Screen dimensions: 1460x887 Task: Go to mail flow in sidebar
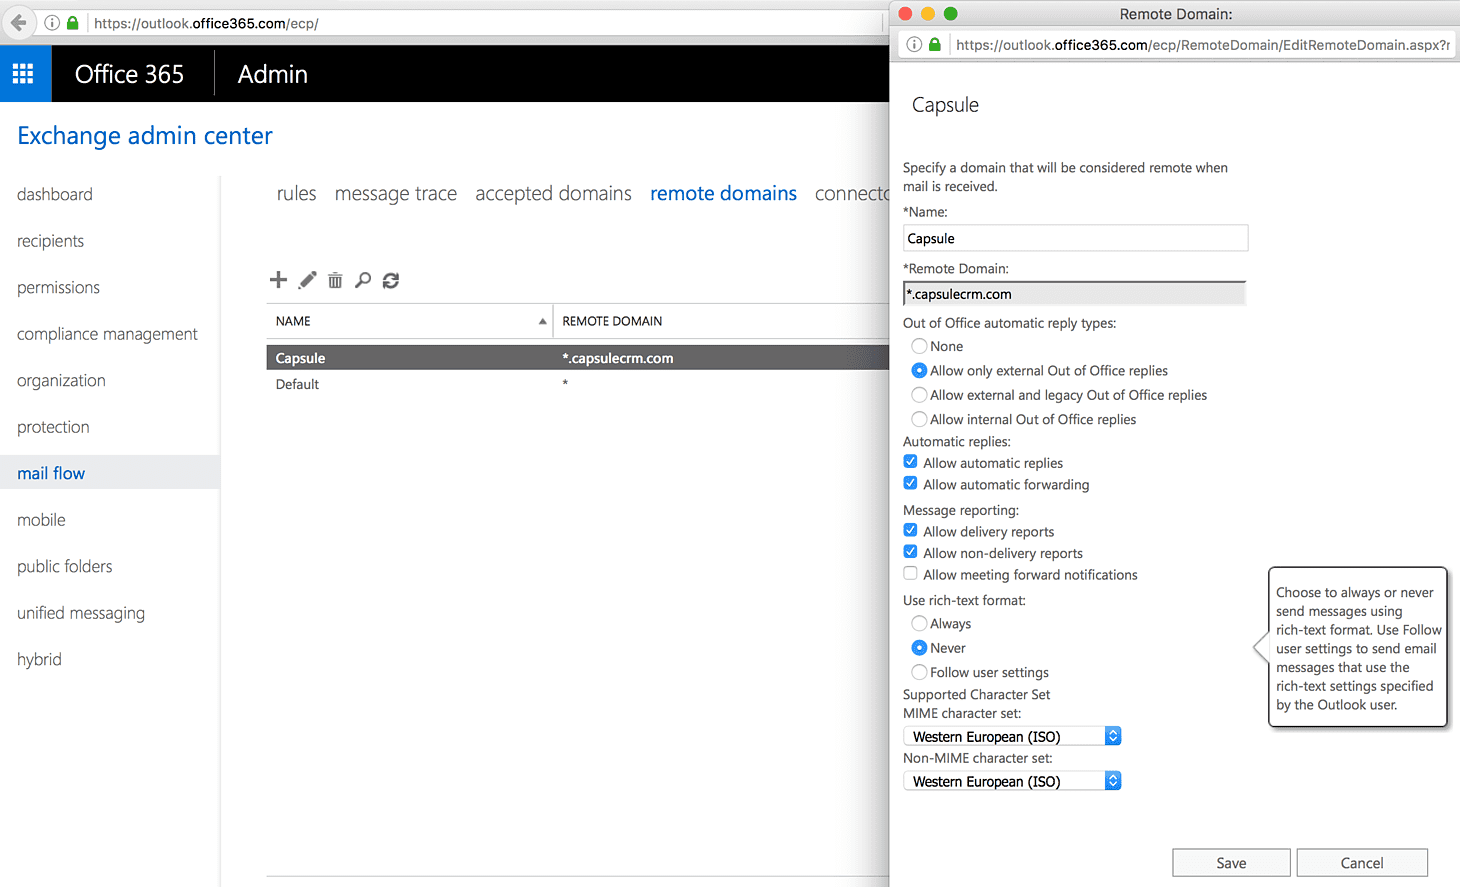(x=109, y=473)
